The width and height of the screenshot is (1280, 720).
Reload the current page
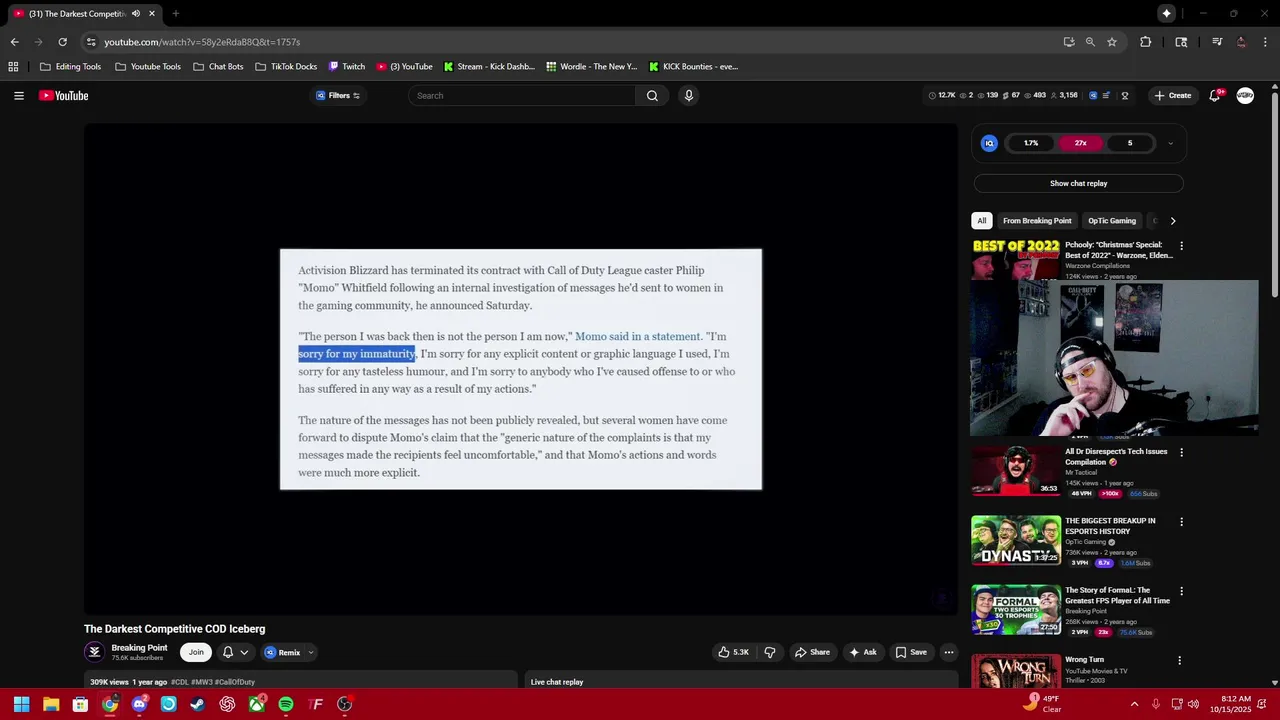(x=62, y=42)
